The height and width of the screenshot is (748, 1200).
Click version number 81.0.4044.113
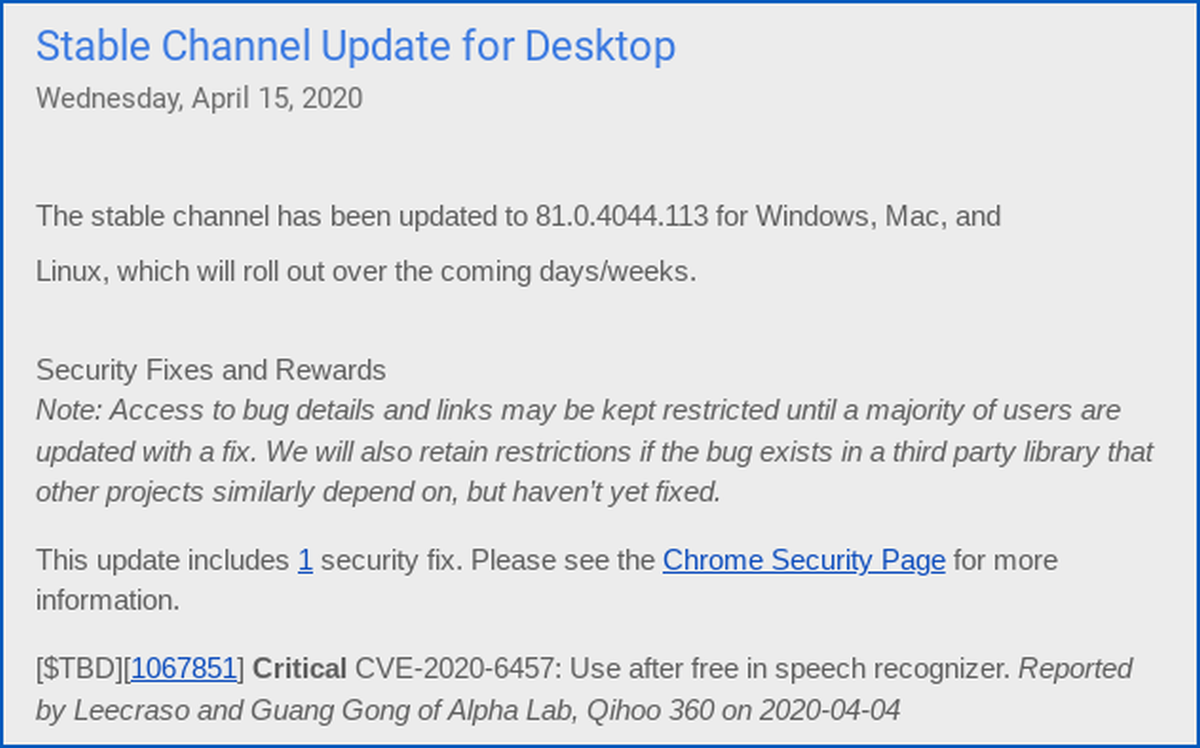[622, 216]
